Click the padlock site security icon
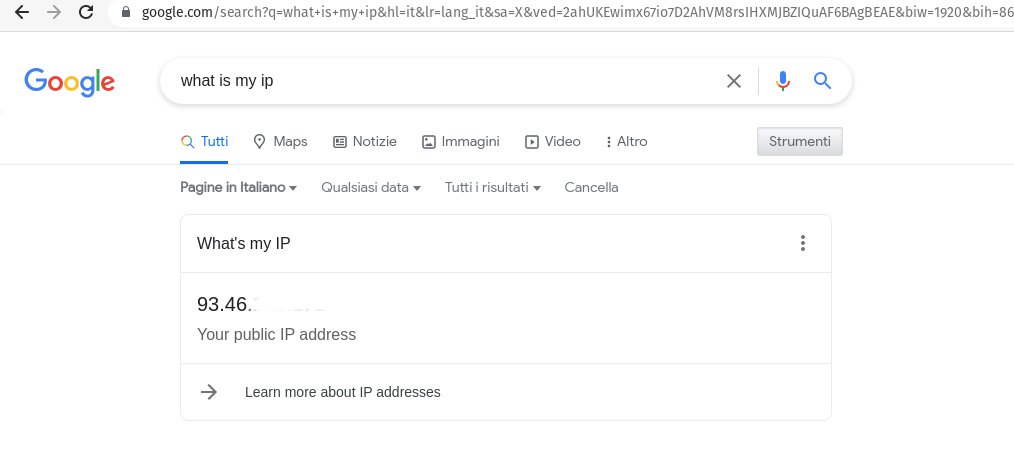Screen dimensions: 1014x452 point(125,13)
